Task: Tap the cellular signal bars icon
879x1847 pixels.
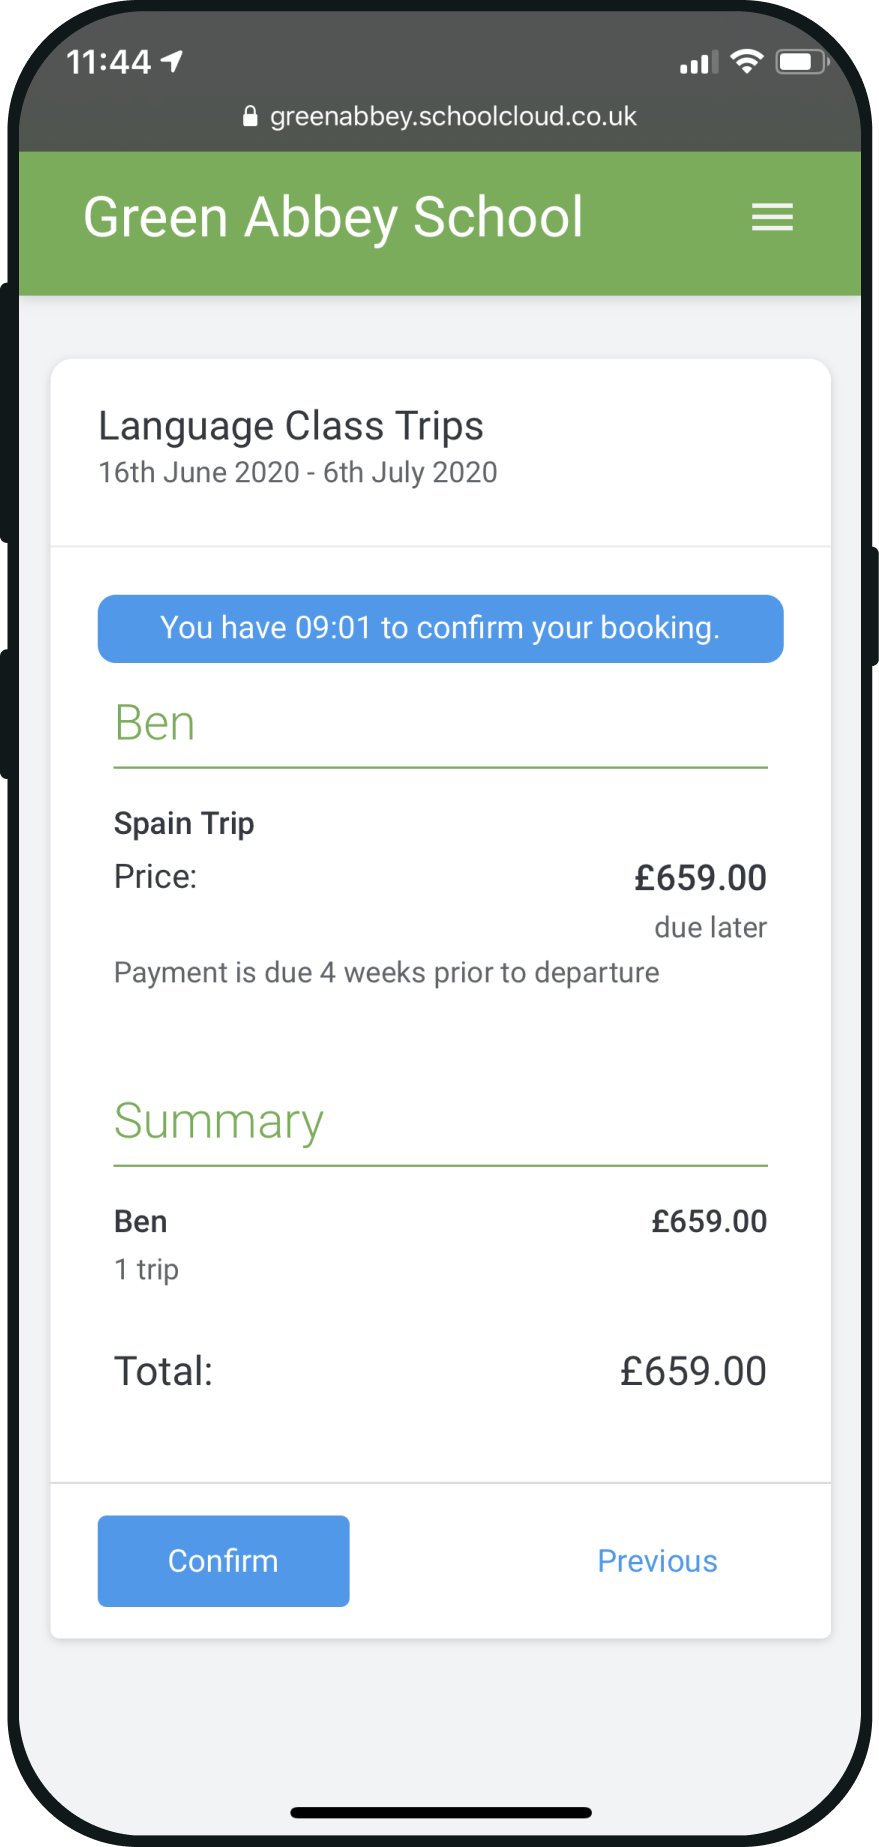Action: [x=698, y=63]
